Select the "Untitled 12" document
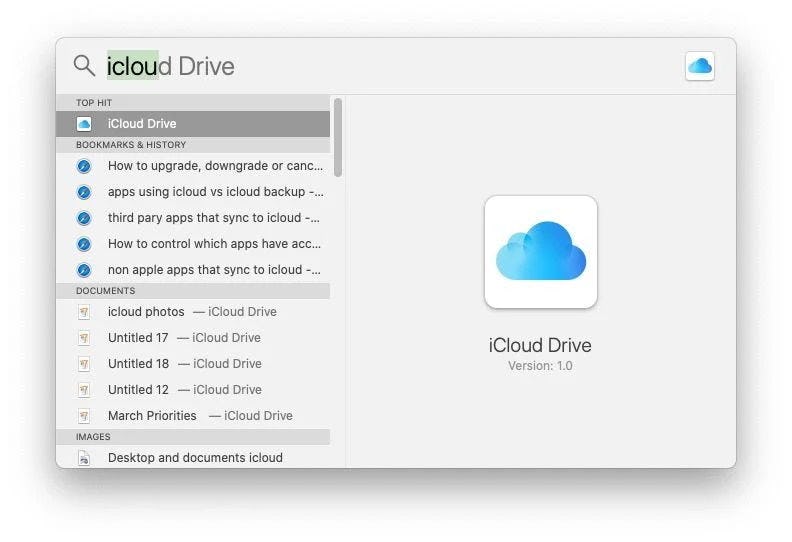The width and height of the screenshot is (792, 542). coord(192,390)
